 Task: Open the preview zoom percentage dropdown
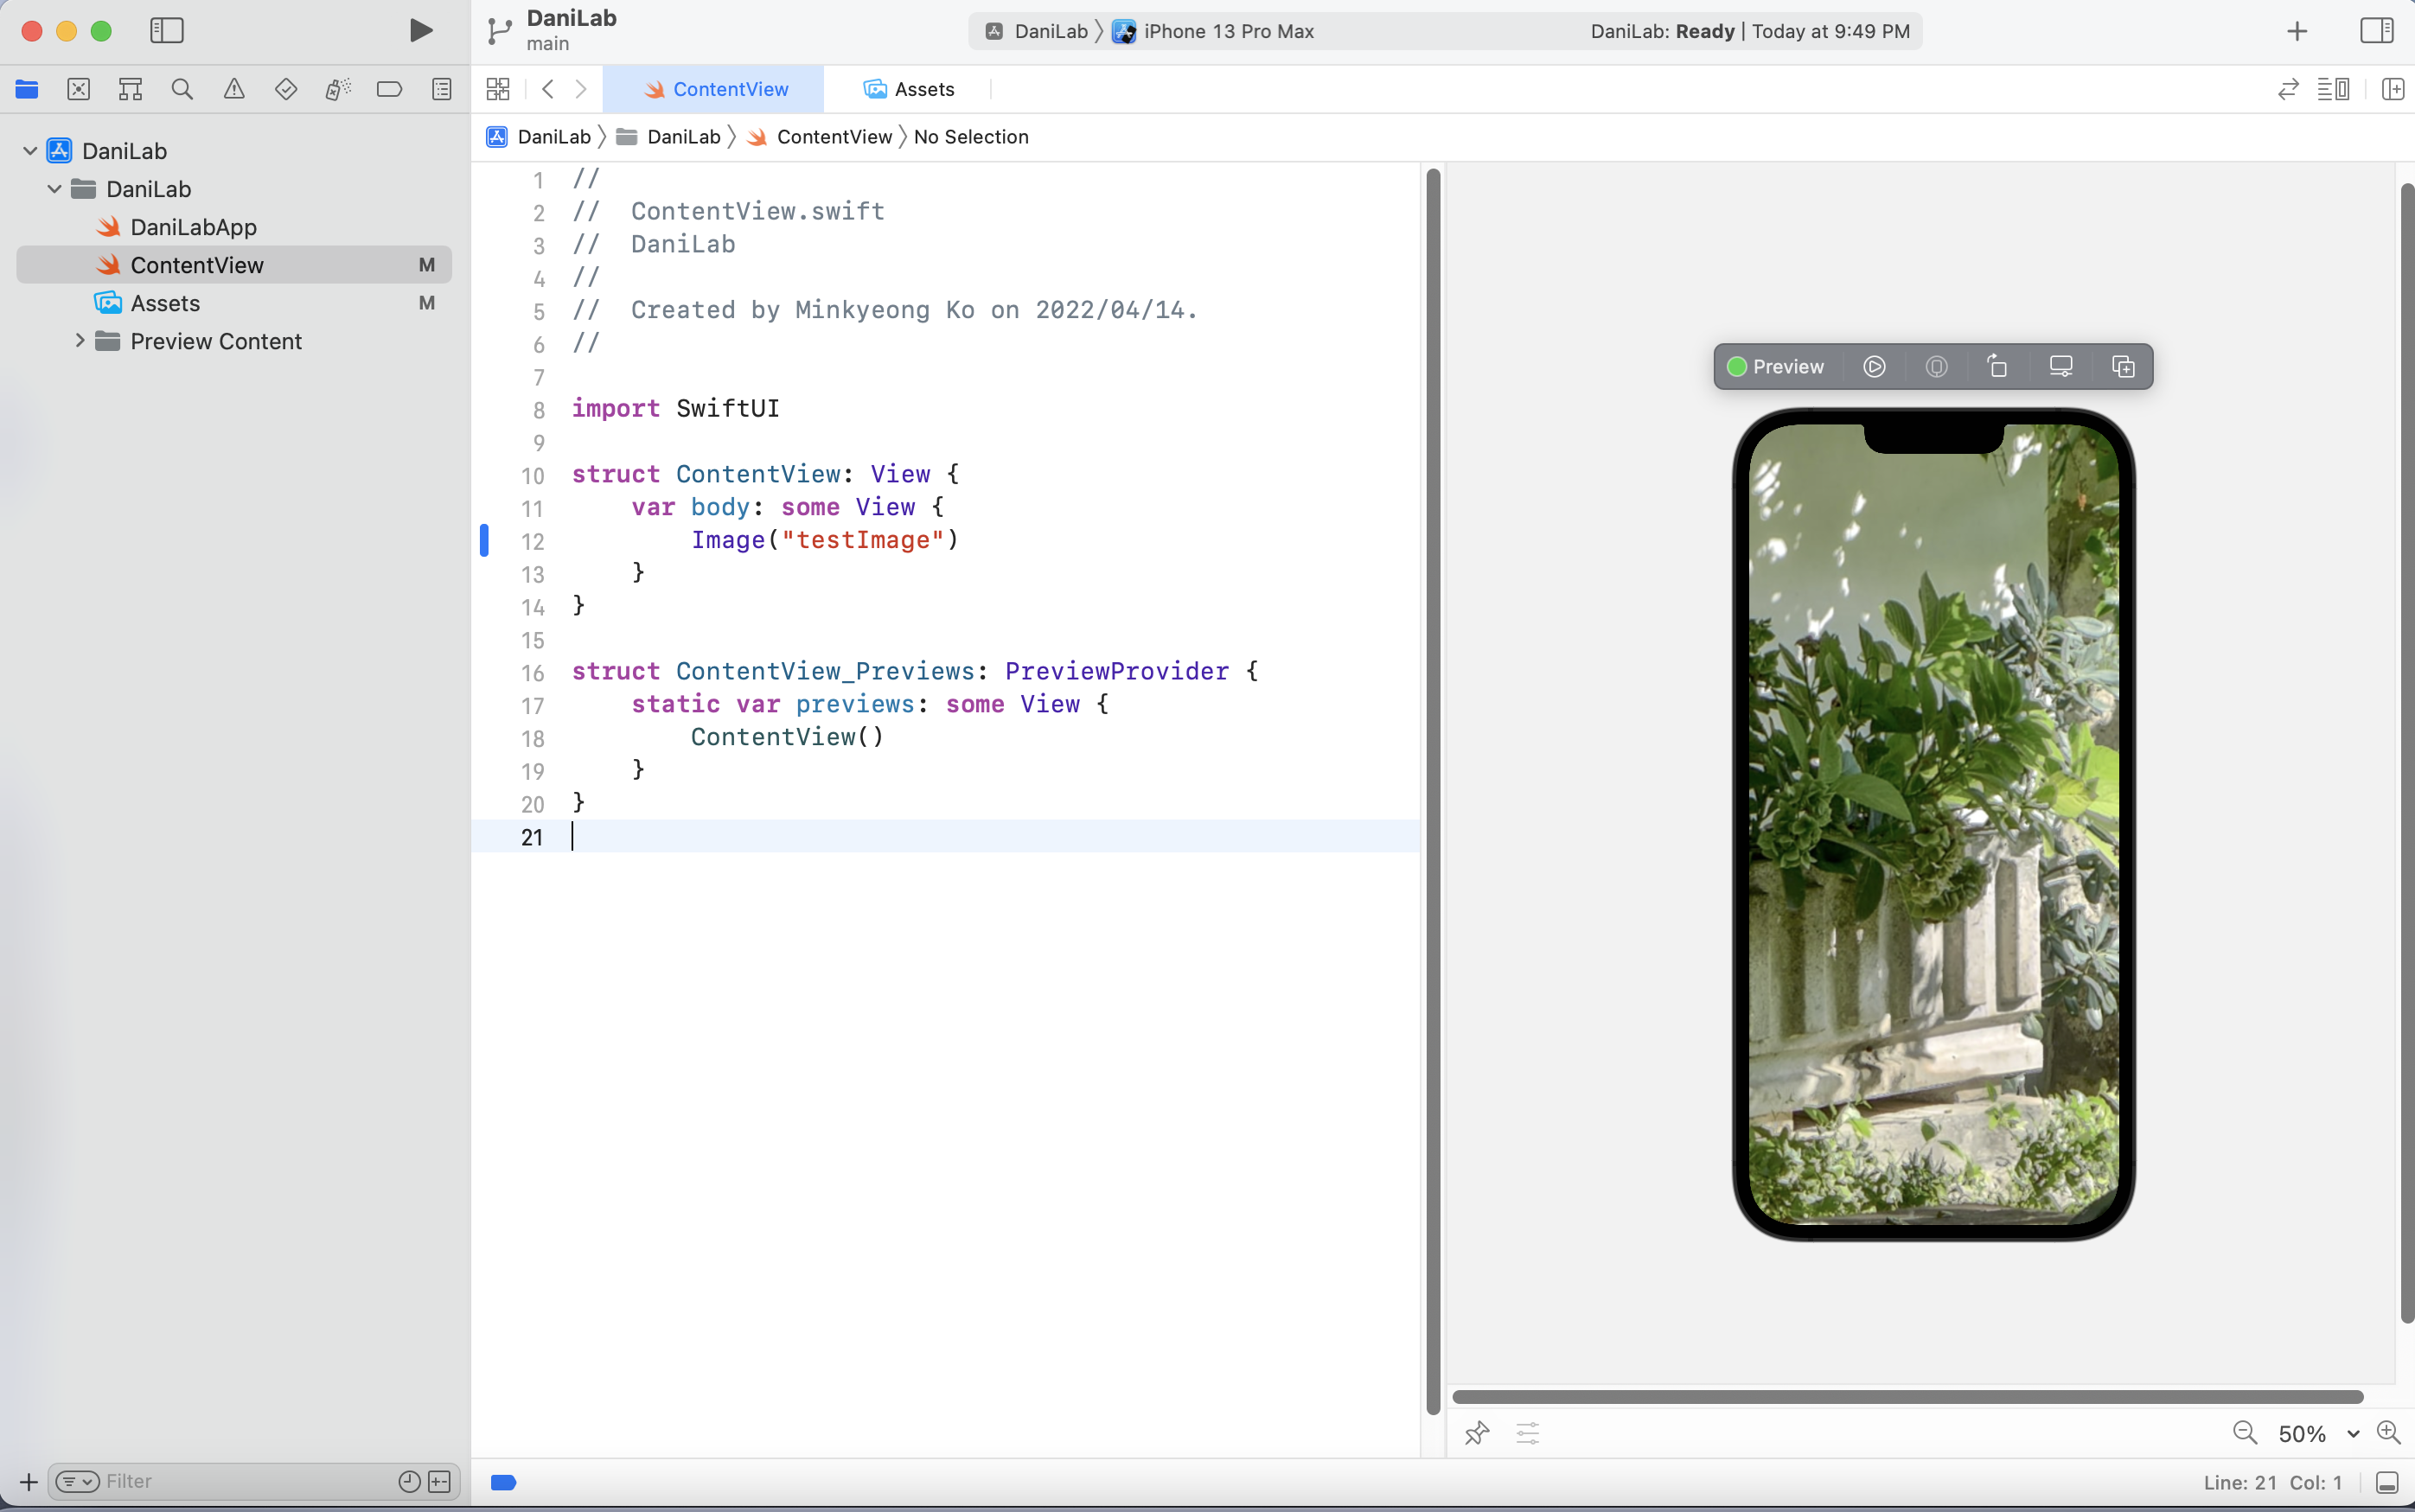pos(2352,1434)
